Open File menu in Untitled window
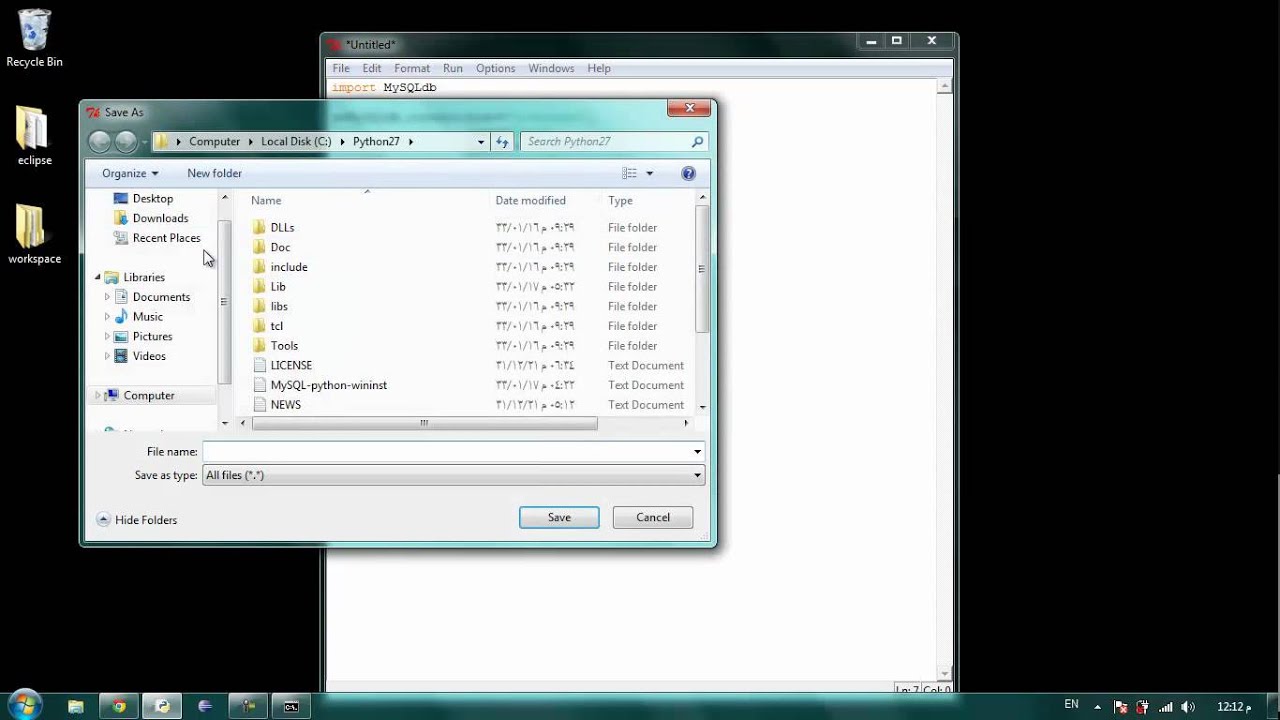The height and width of the screenshot is (720, 1280). coord(341,68)
